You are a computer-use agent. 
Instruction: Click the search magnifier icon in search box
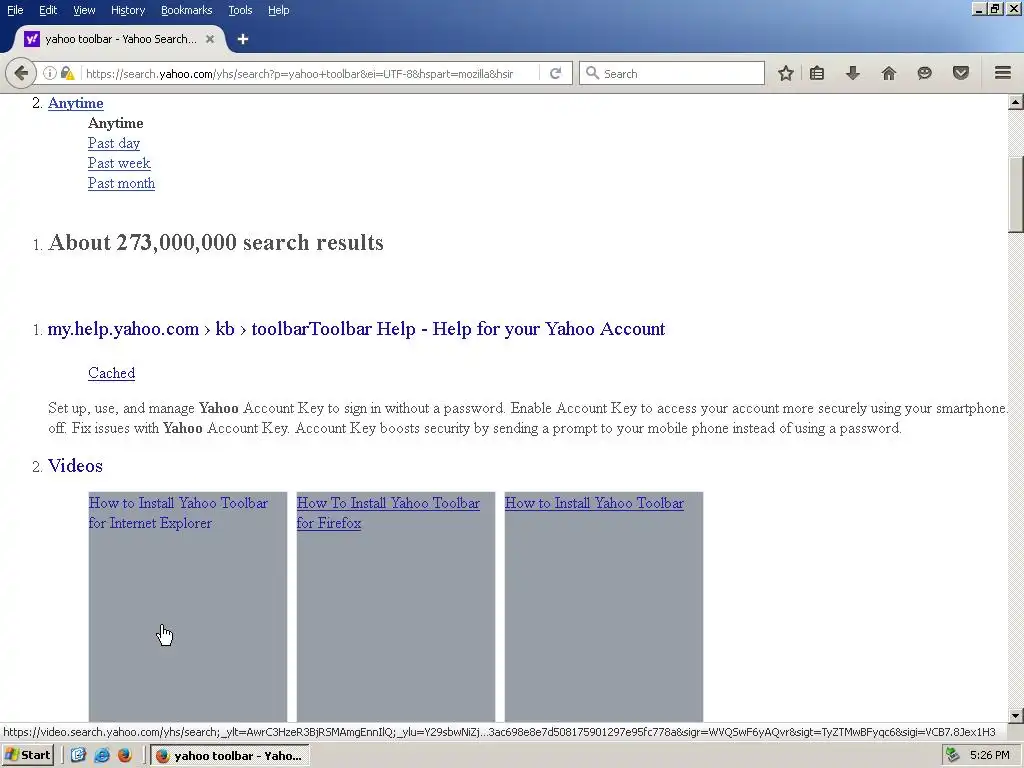(592, 73)
